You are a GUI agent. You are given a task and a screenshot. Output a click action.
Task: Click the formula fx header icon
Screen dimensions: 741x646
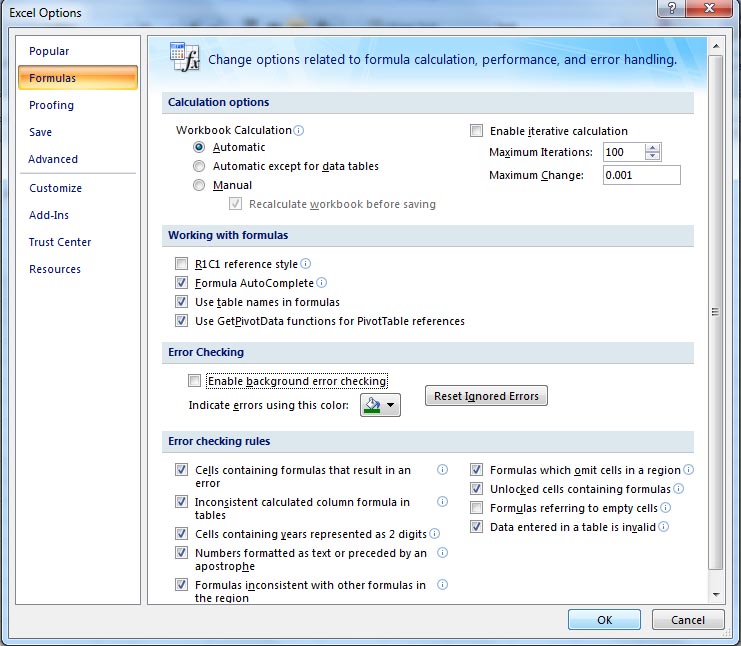tap(184, 57)
